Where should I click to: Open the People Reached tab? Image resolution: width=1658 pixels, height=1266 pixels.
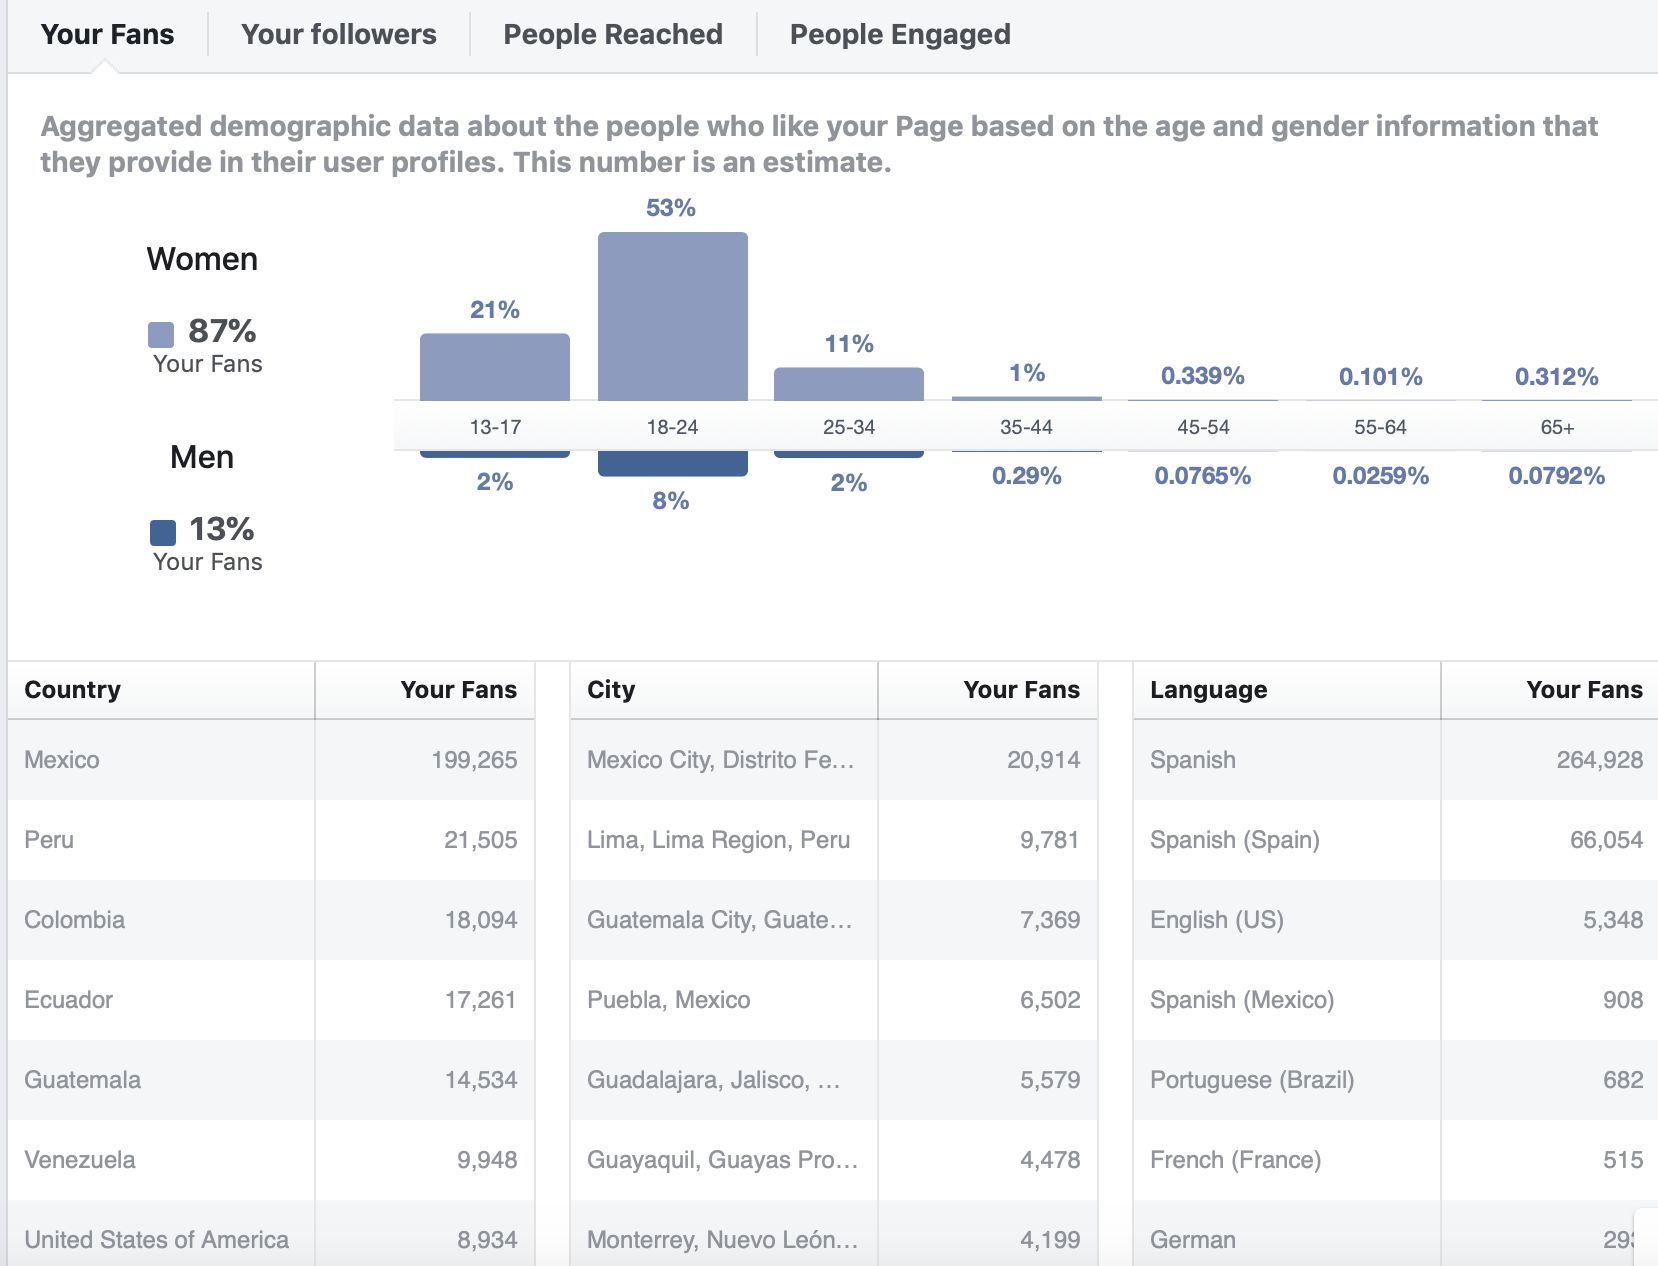click(613, 35)
